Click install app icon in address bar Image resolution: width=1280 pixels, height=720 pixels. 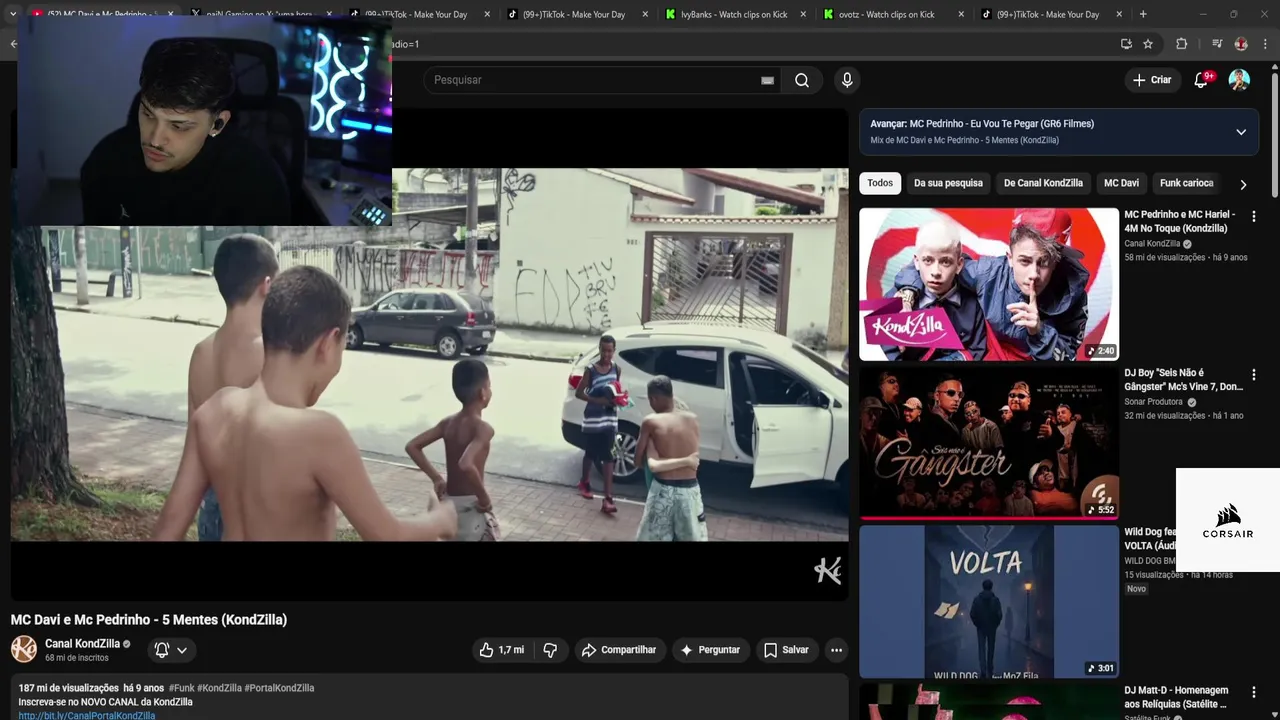point(1126,44)
